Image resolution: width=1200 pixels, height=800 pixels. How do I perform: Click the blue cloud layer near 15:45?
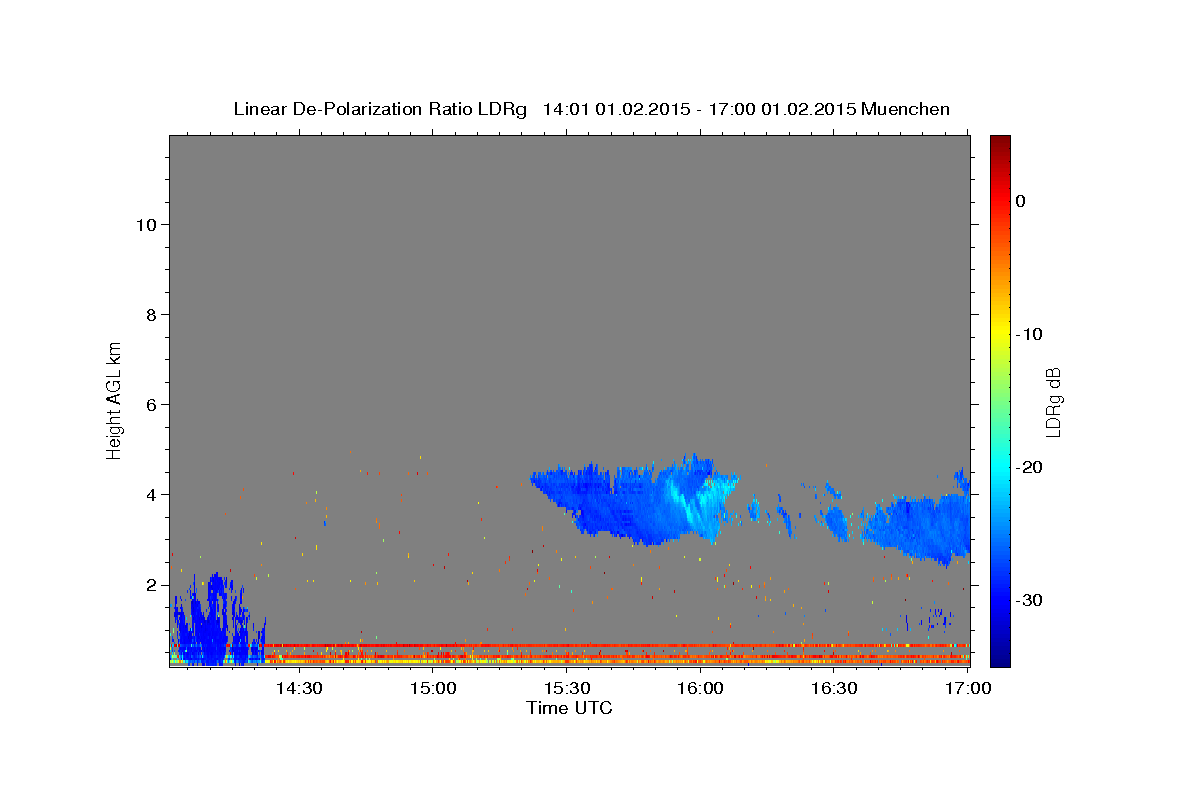pyautogui.click(x=635, y=502)
